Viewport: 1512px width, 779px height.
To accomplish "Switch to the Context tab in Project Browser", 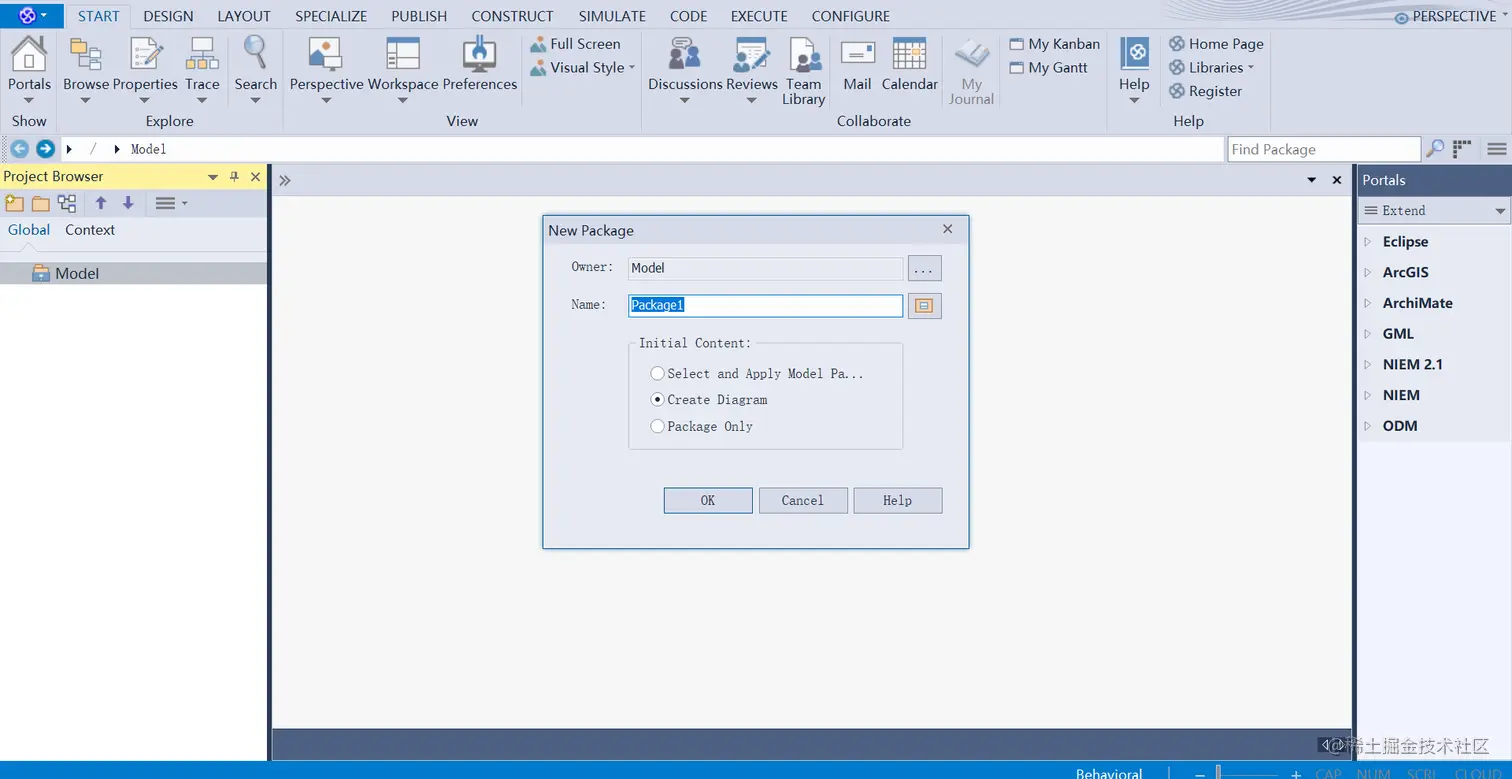I will tap(90, 230).
